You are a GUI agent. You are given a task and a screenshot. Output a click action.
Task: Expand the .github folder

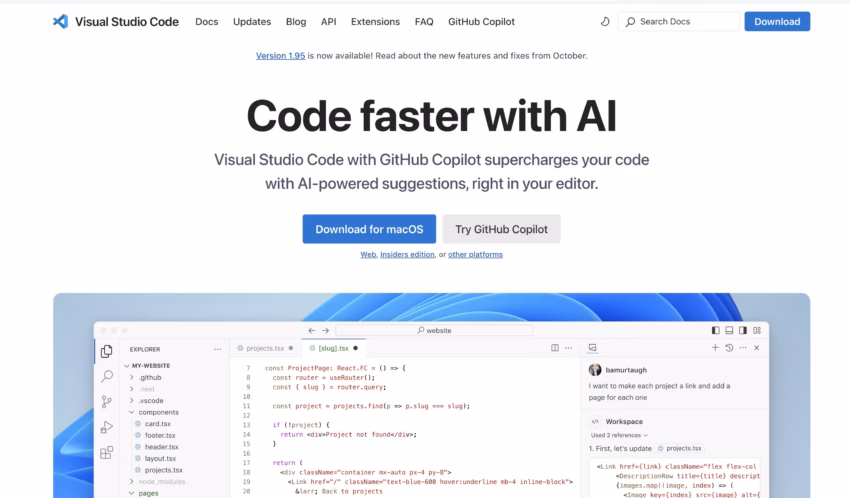132,377
